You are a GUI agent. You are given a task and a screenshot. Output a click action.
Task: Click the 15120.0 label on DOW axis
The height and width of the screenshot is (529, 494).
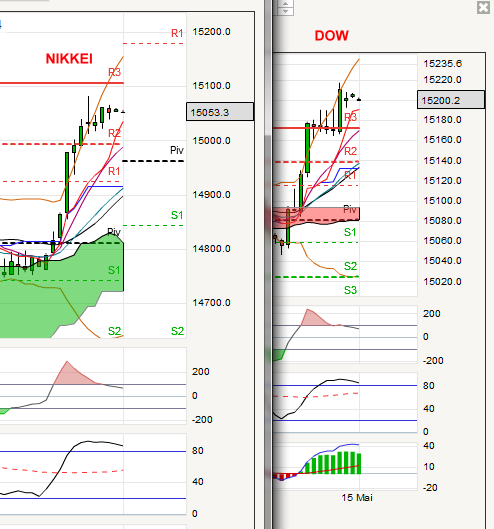pos(442,181)
